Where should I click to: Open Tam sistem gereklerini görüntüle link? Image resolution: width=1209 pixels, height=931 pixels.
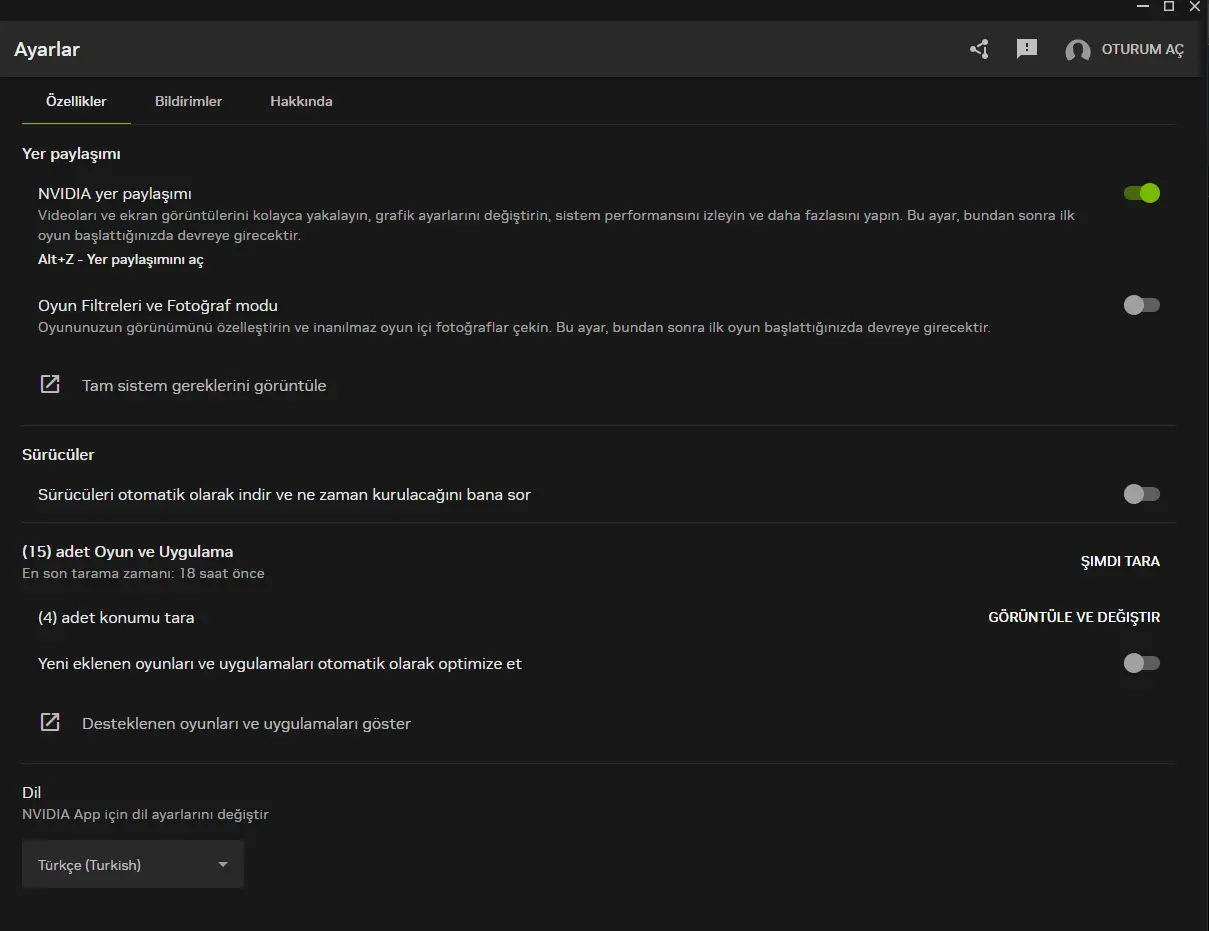pos(204,385)
